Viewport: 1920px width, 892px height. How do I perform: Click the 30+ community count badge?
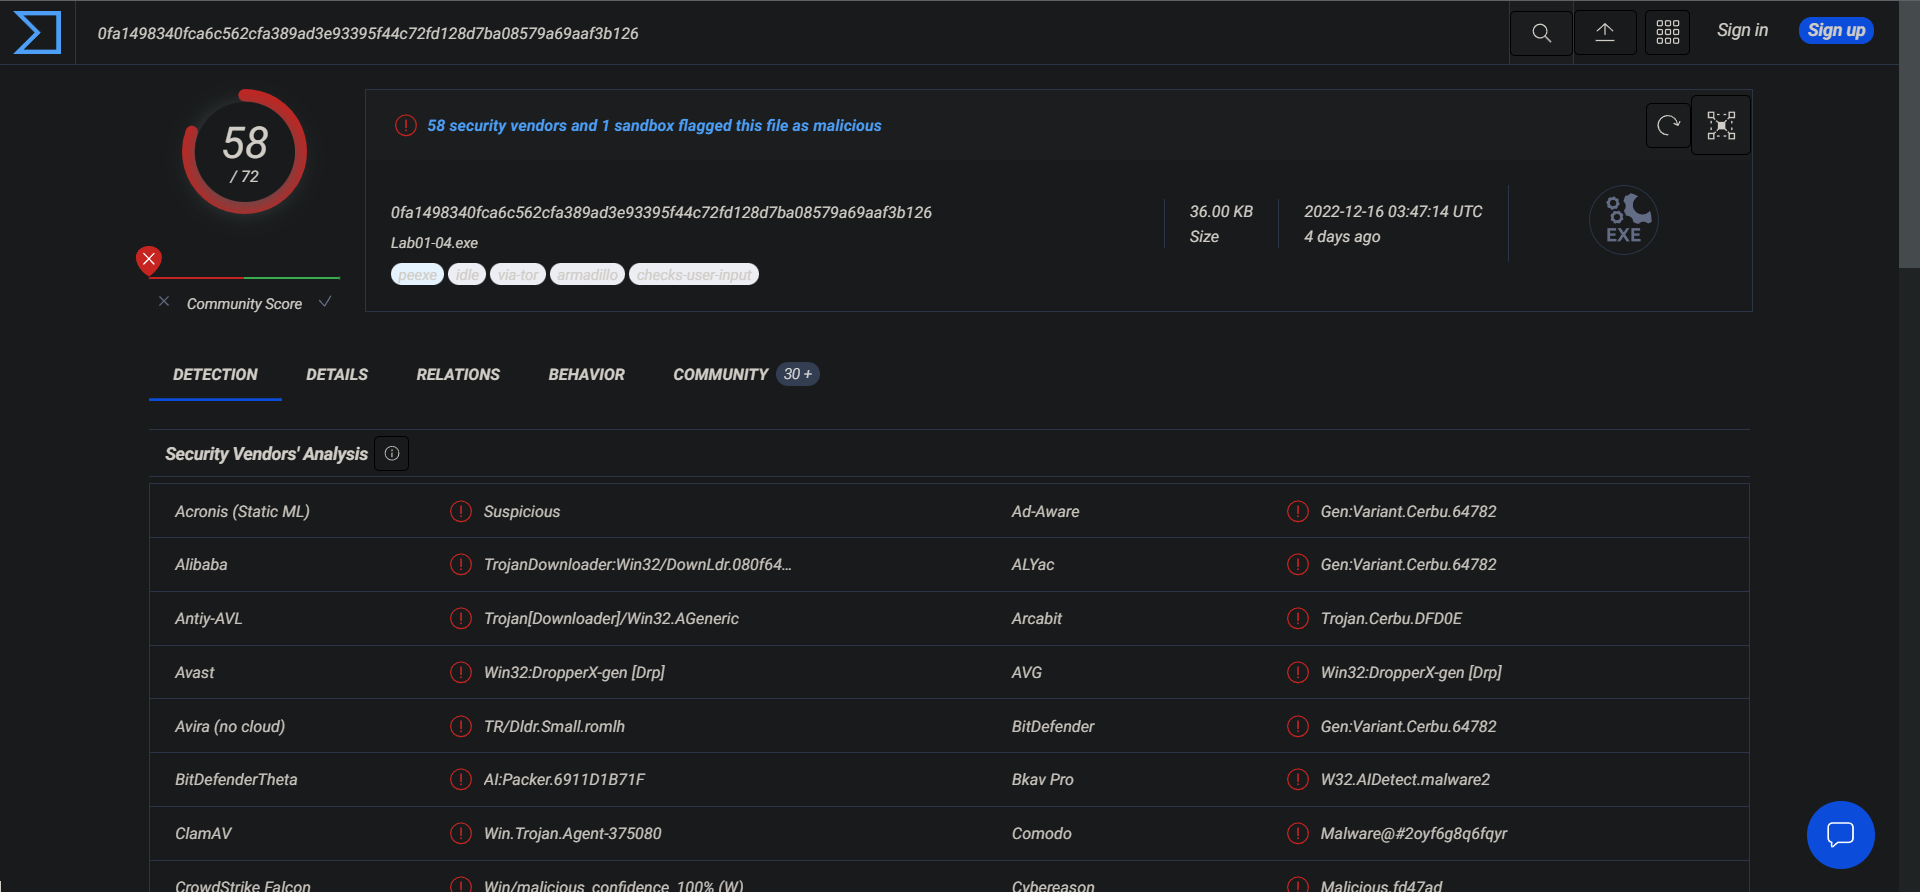coord(798,374)
